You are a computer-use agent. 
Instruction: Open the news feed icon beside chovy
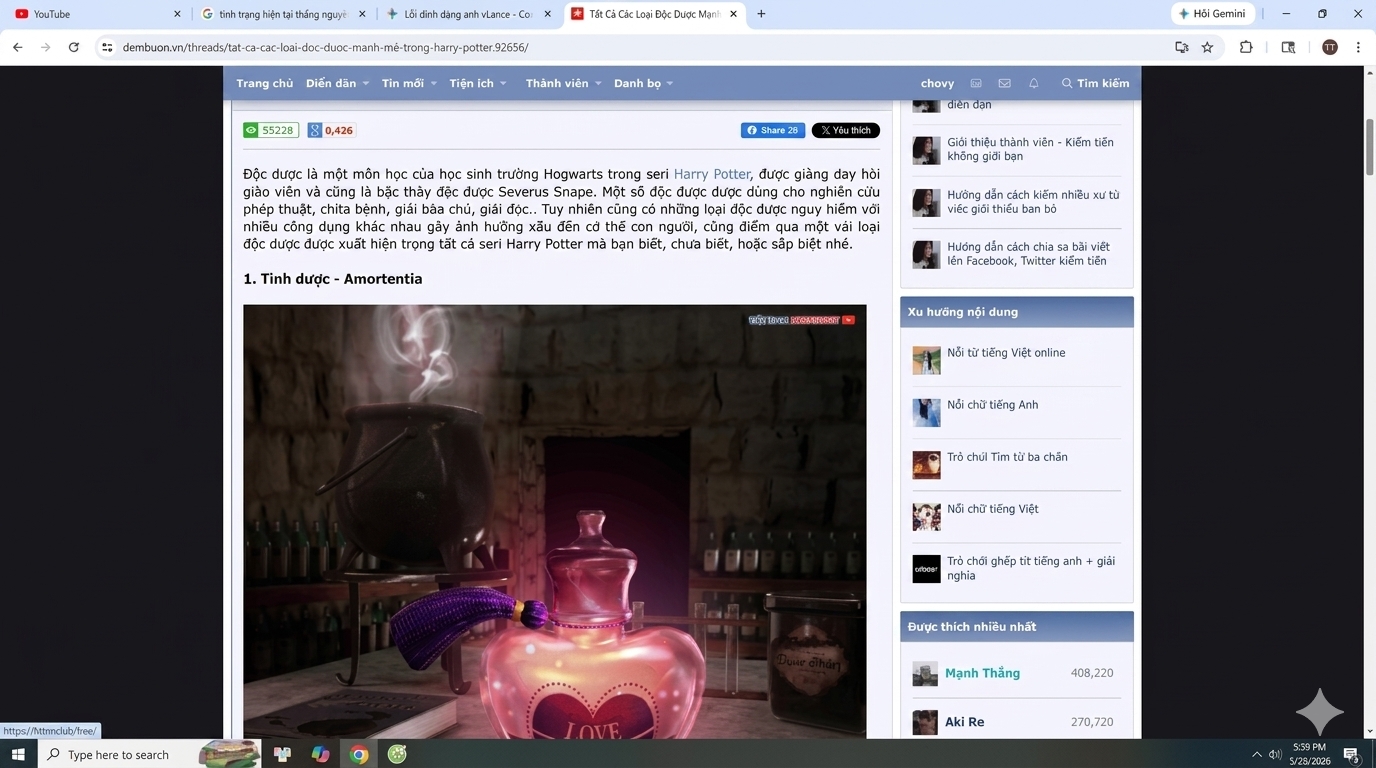coord(976,83)
